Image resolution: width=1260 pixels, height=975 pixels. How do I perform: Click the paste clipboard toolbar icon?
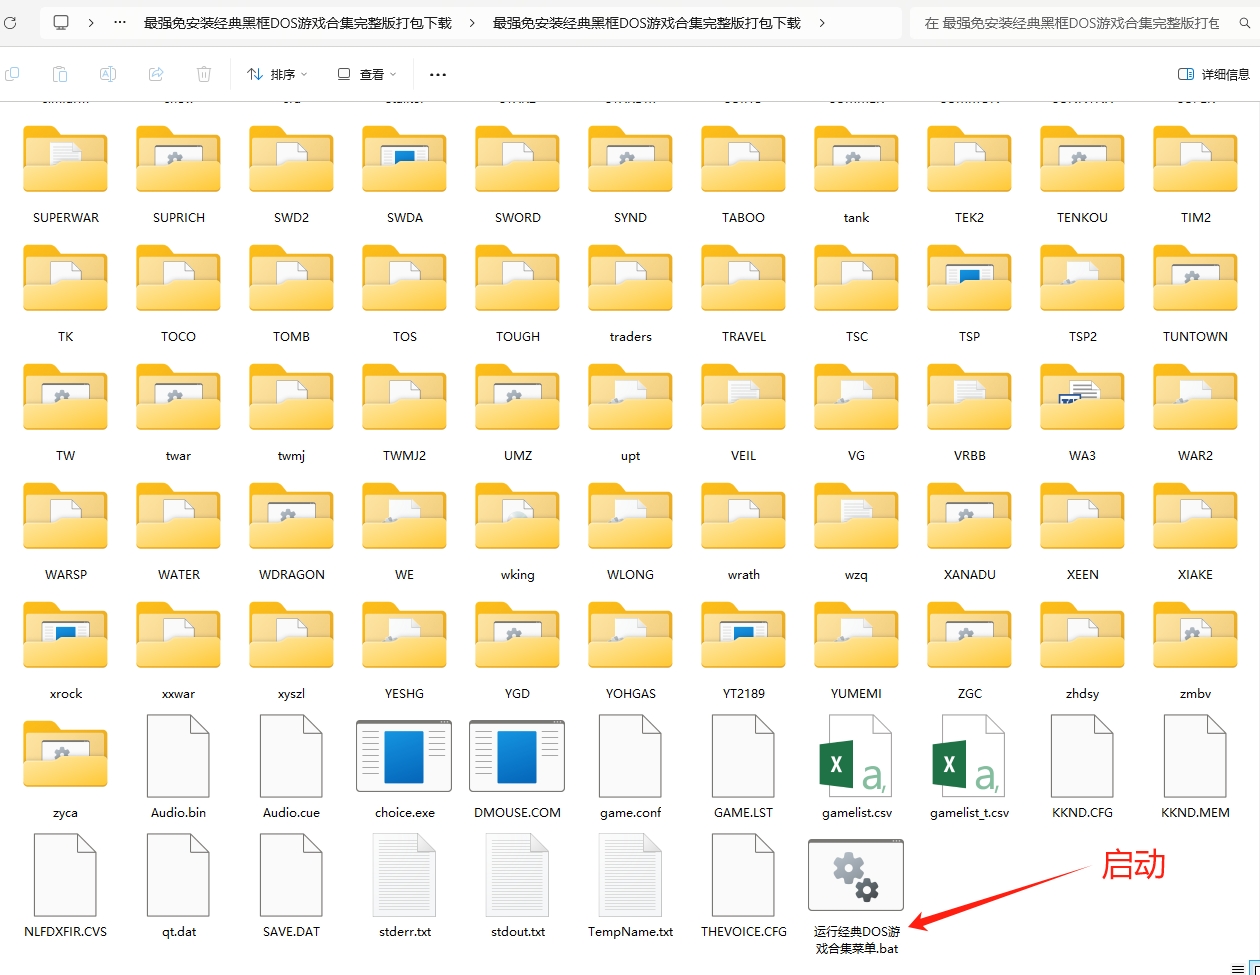[x=60, y=74]
